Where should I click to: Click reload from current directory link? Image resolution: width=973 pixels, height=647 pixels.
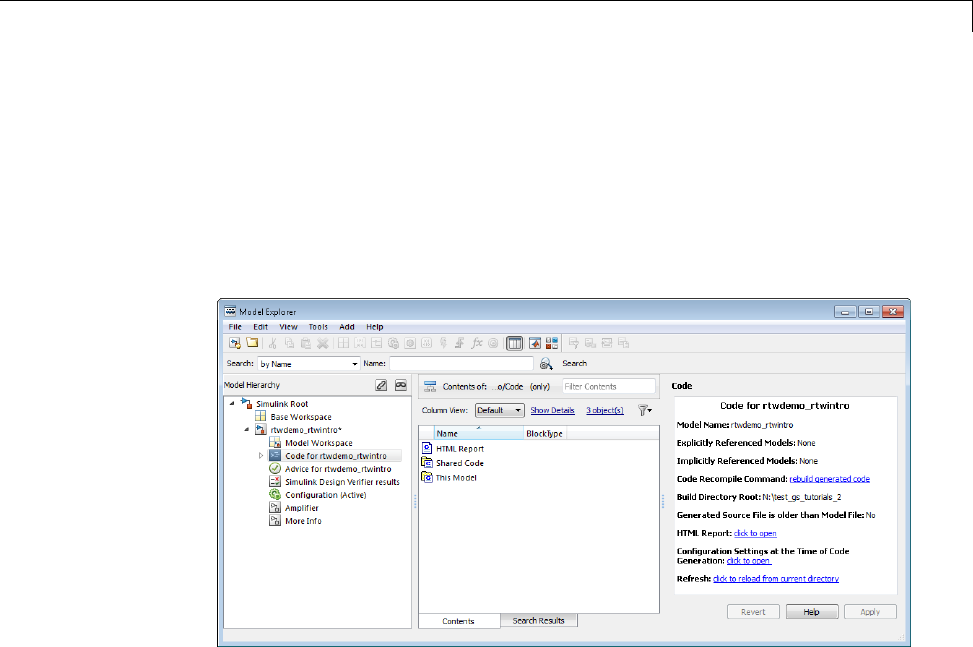[776, 578]
